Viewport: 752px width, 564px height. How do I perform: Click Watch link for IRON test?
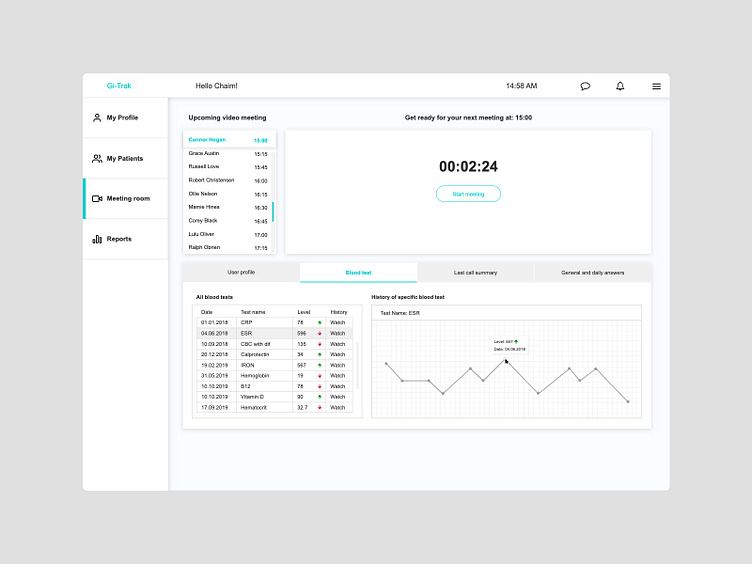click(x=338, y=365)
